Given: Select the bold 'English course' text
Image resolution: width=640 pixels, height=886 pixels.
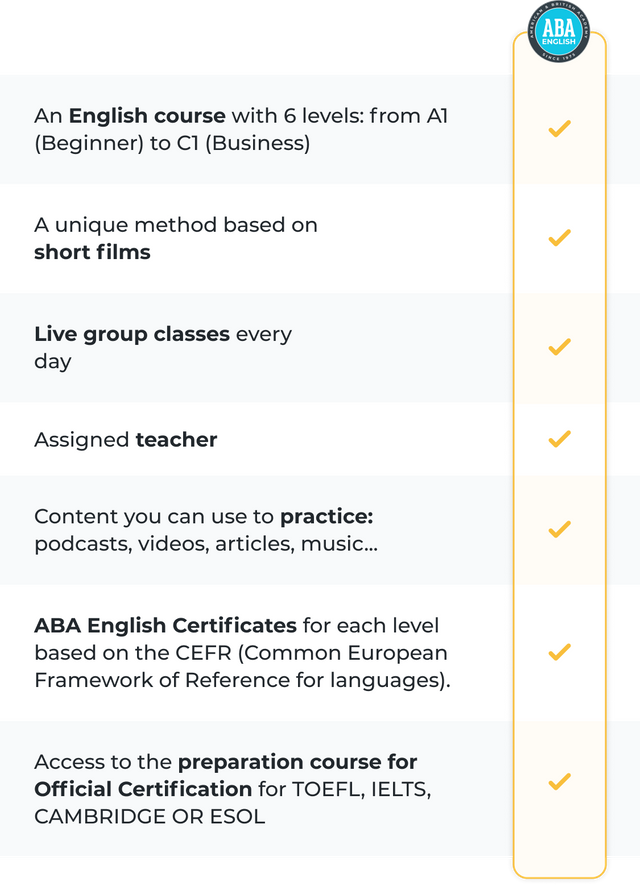Looking at the screenshot, I should [147, 116].
